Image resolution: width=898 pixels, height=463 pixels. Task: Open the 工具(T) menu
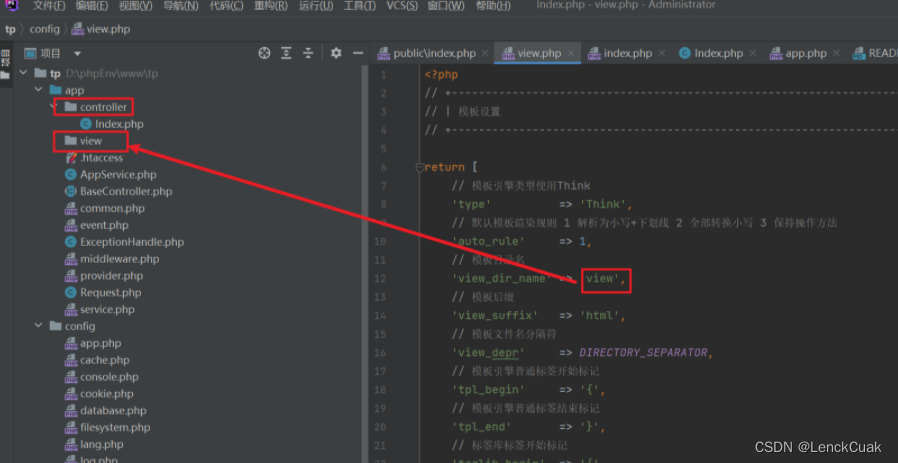[360, 6]
